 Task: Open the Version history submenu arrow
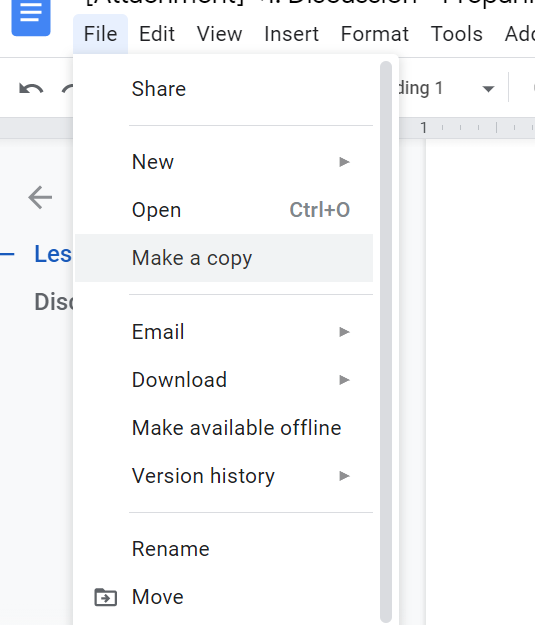pyautogui.click(x=344, y=476)
